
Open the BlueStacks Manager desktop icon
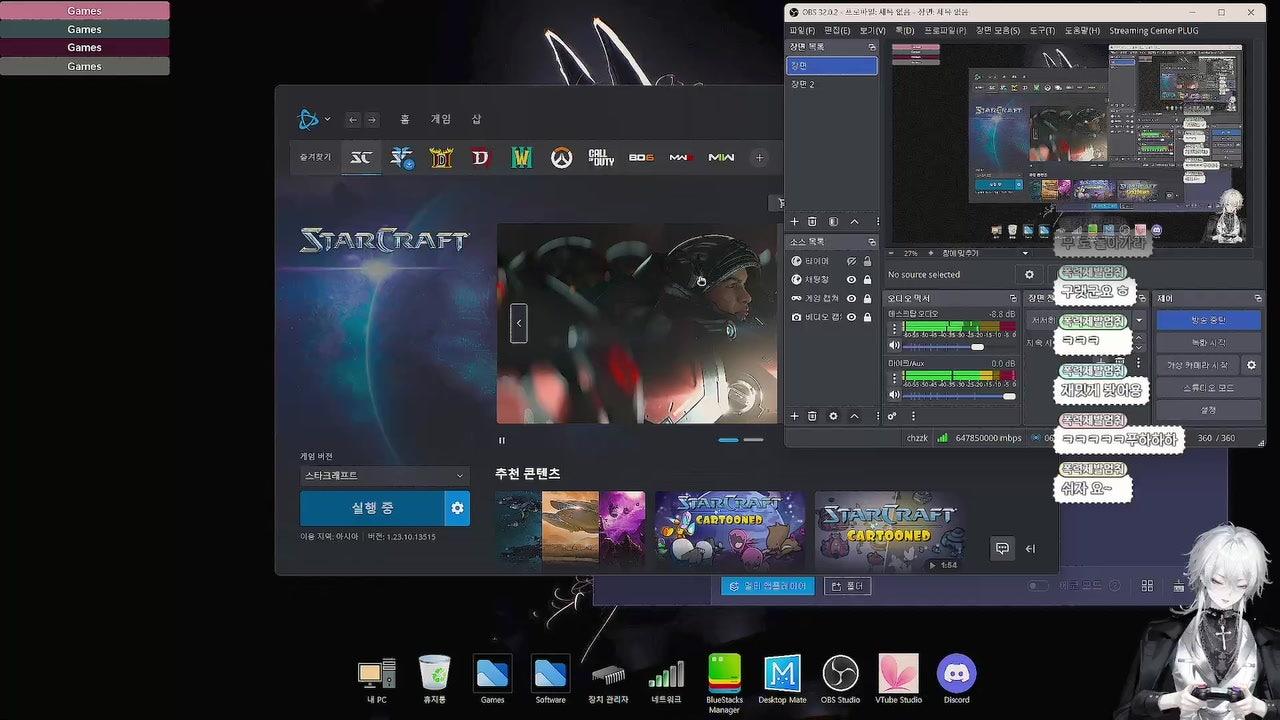point(724,683)
